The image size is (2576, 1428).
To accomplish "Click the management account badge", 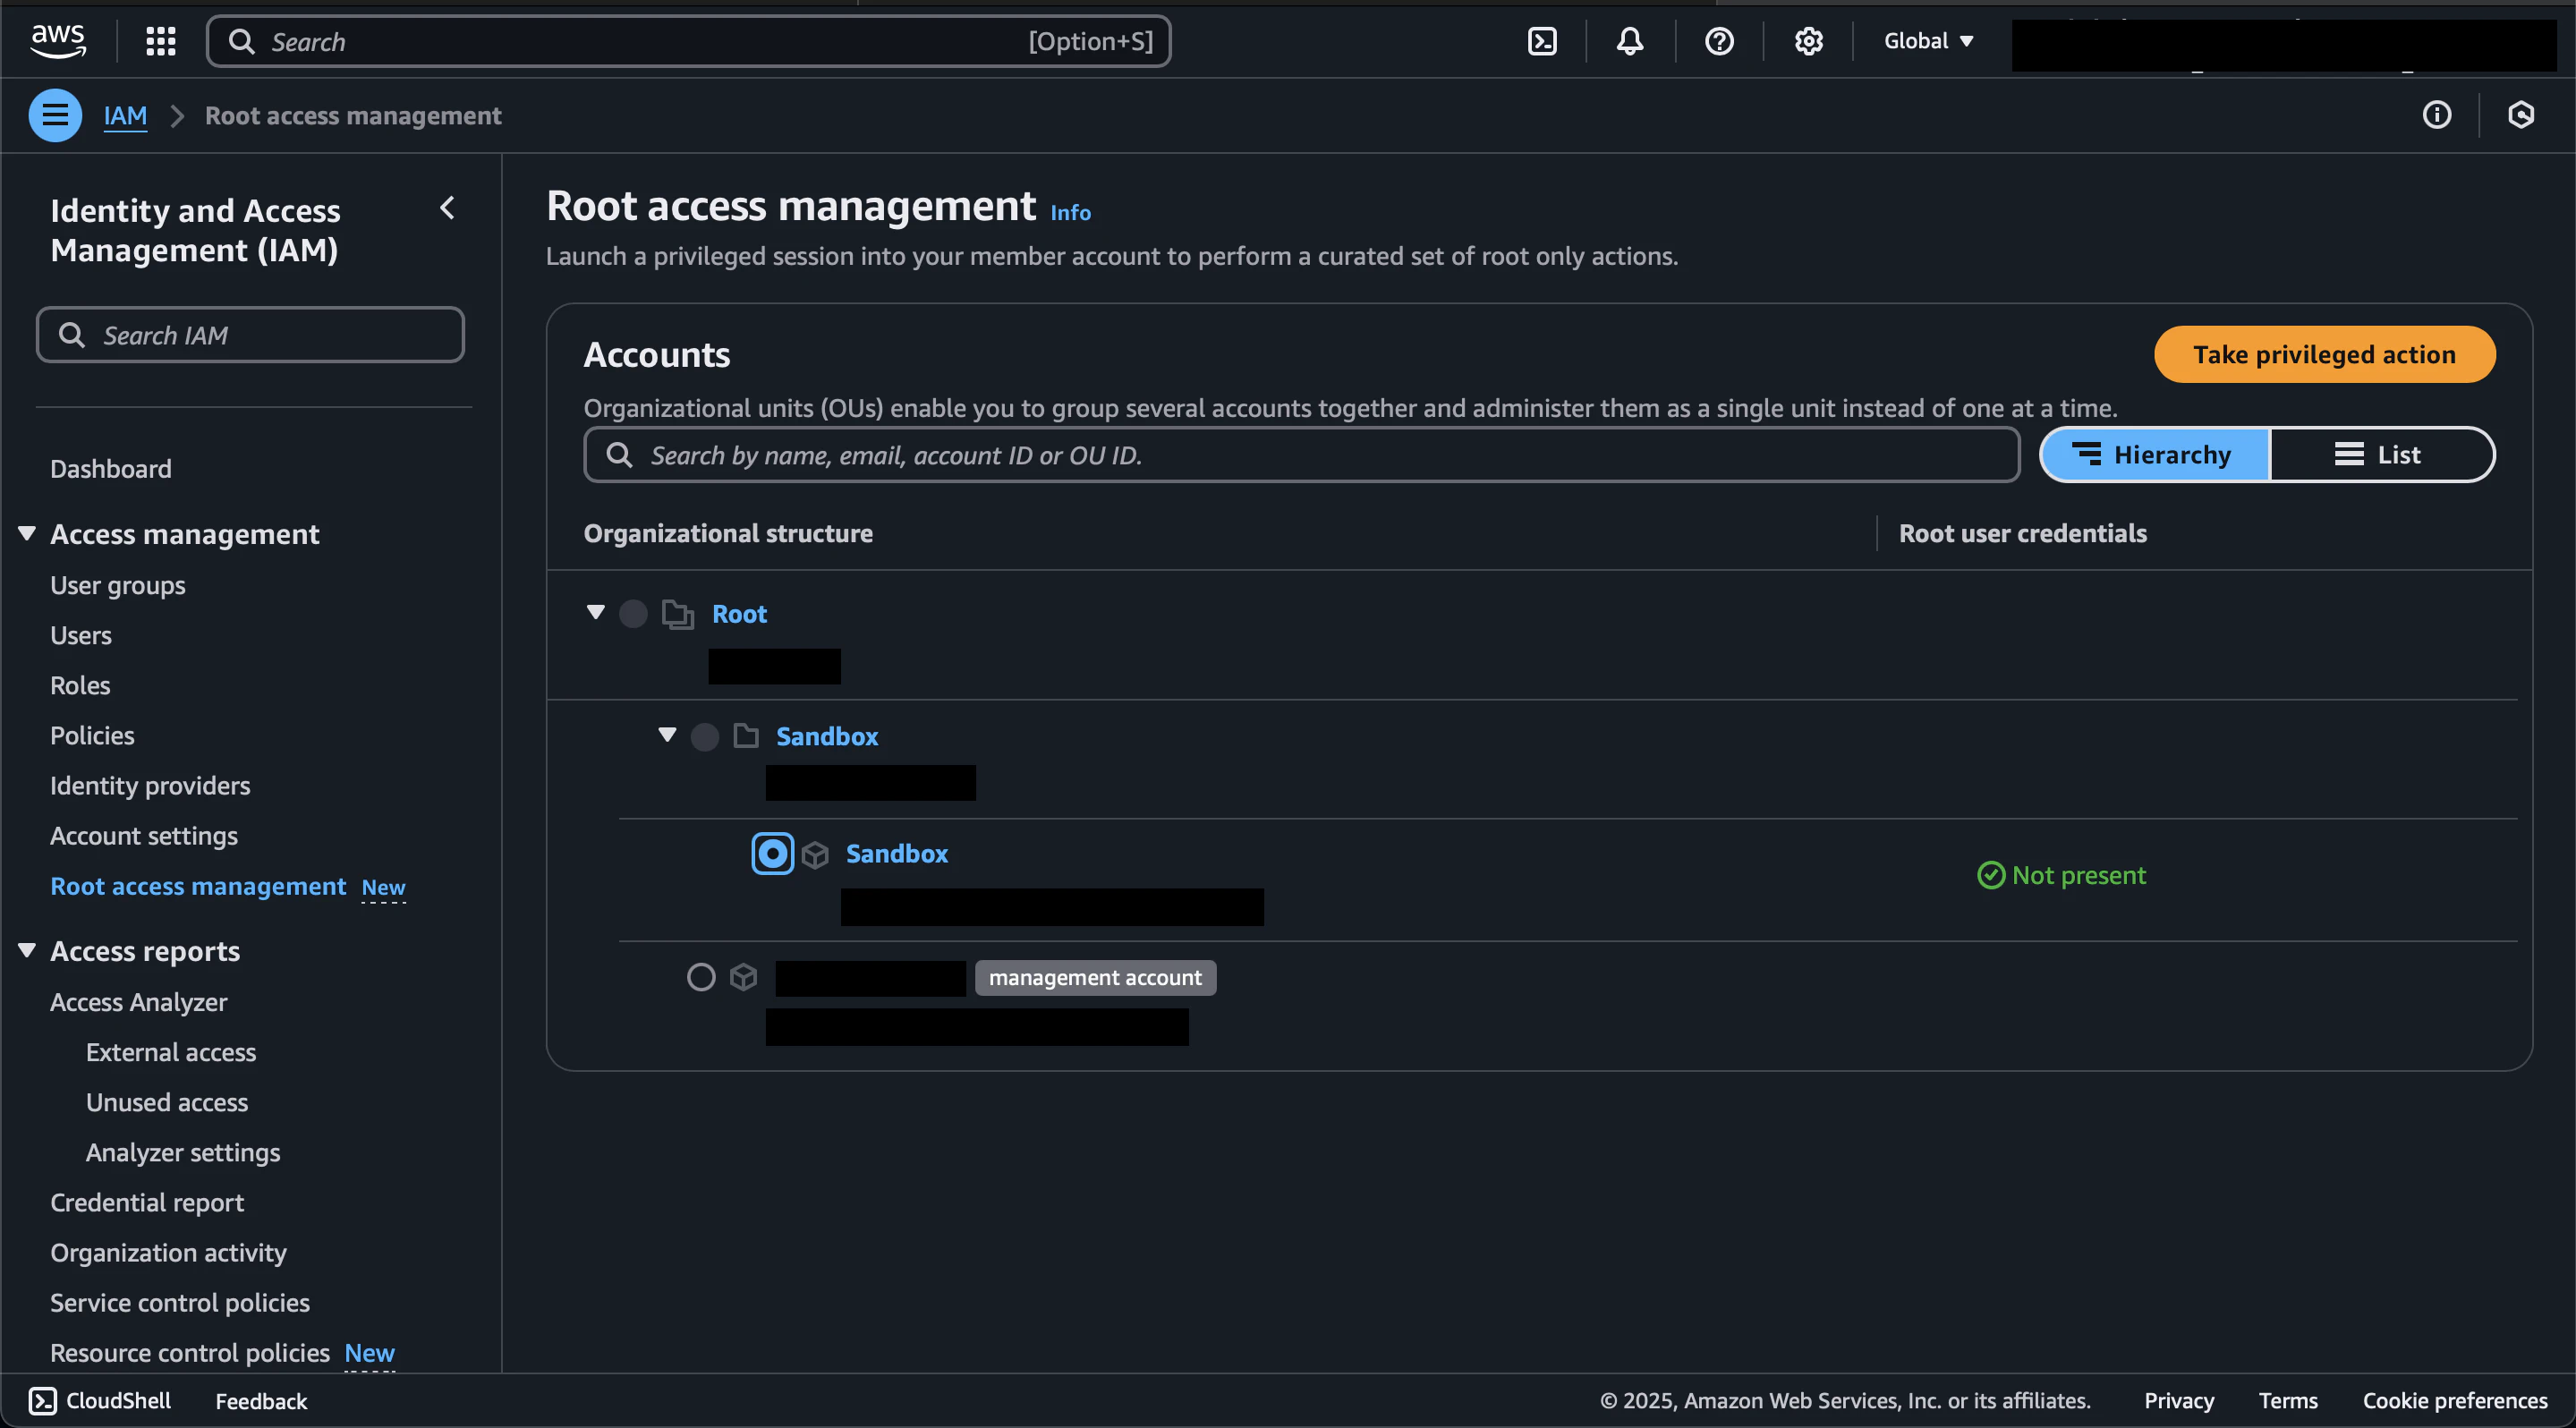I will 1095,978.
